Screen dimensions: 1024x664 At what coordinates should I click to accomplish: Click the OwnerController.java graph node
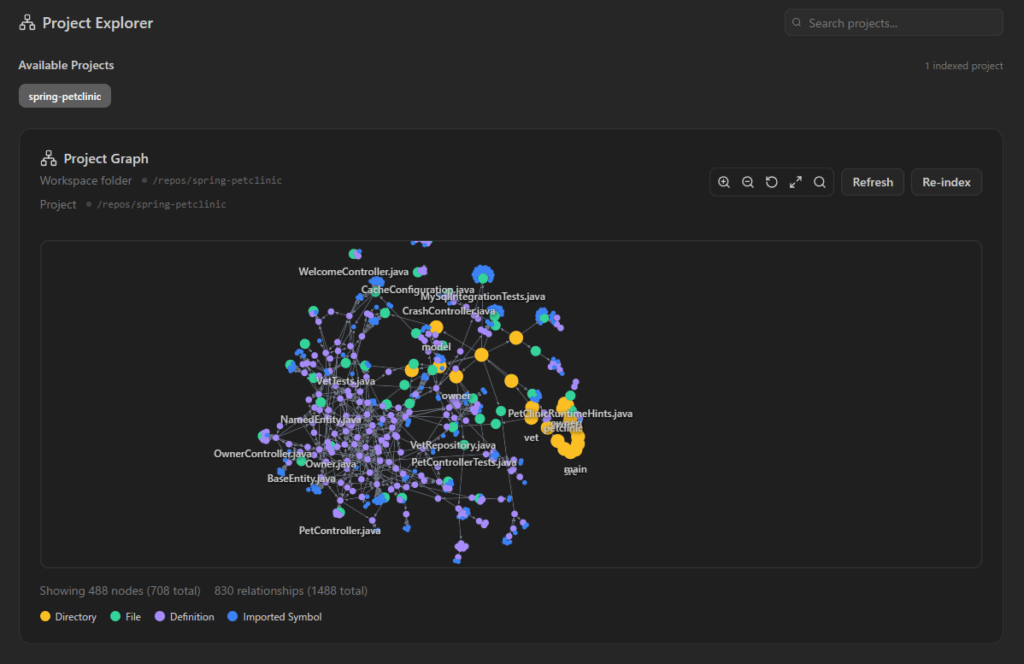263,454
